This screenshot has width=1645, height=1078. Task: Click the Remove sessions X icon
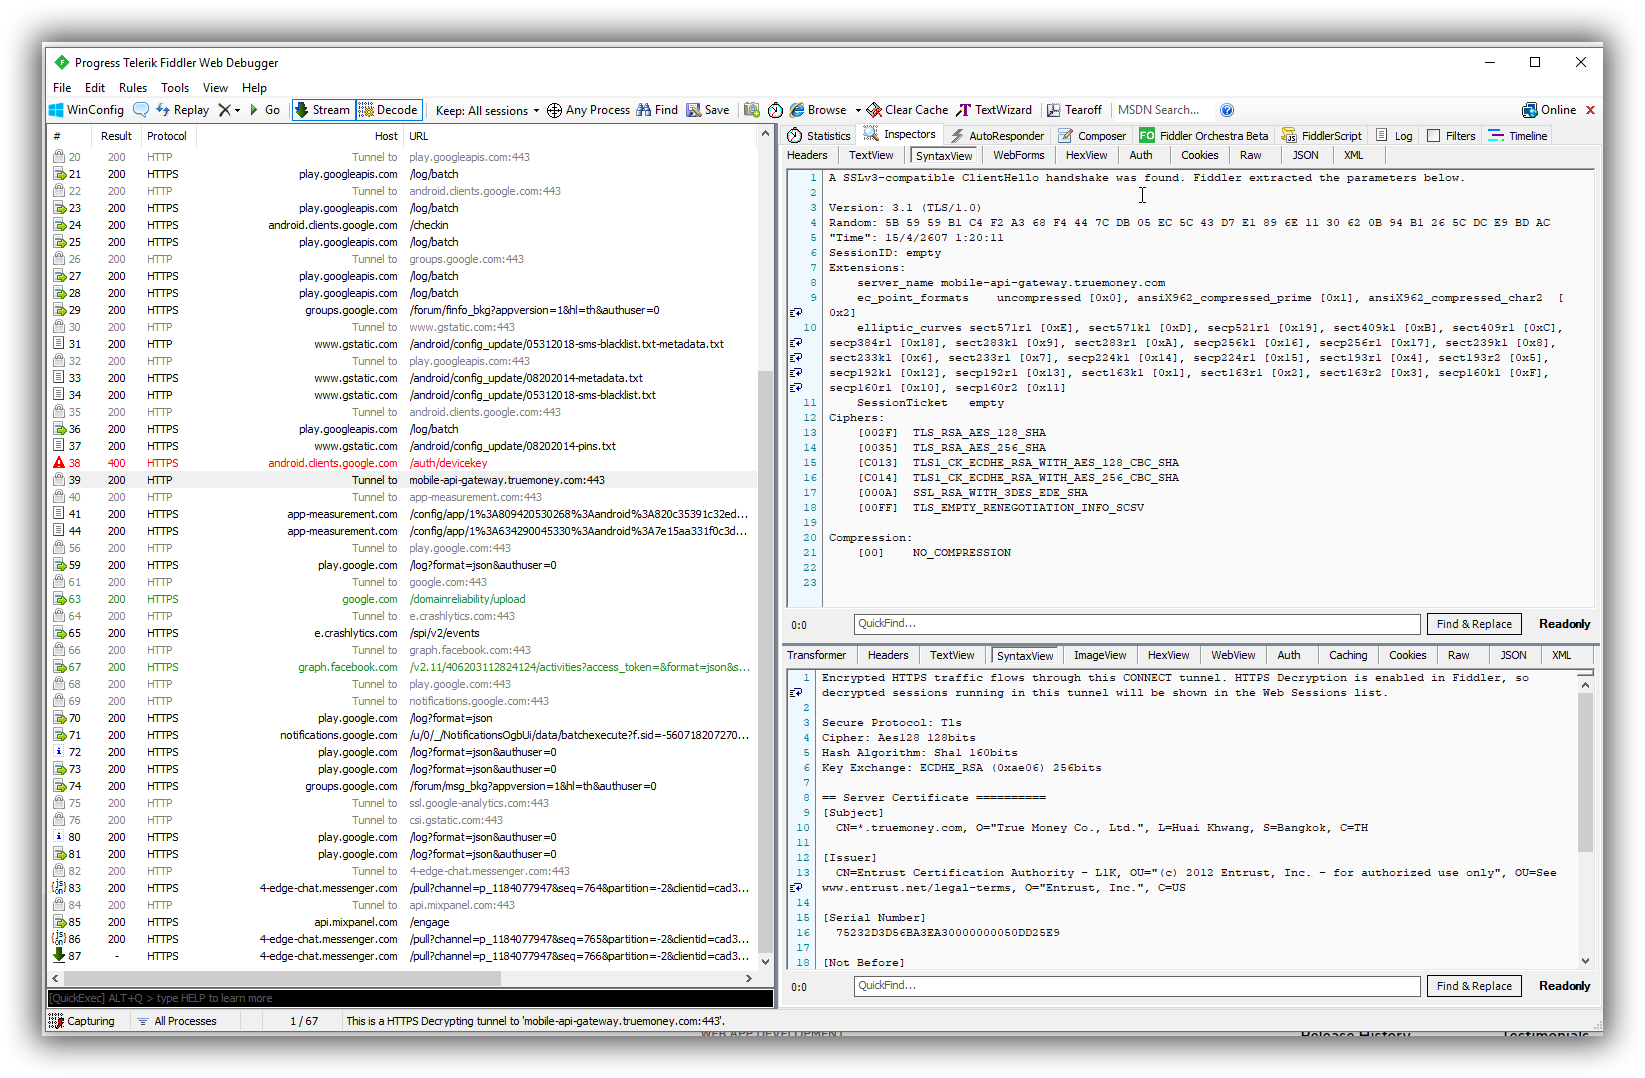(x=224, y=110)
